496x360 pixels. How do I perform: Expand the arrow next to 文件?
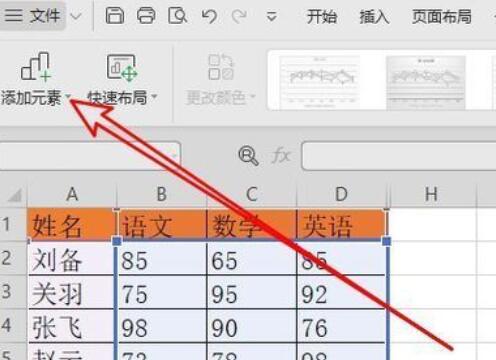[76, 16]
